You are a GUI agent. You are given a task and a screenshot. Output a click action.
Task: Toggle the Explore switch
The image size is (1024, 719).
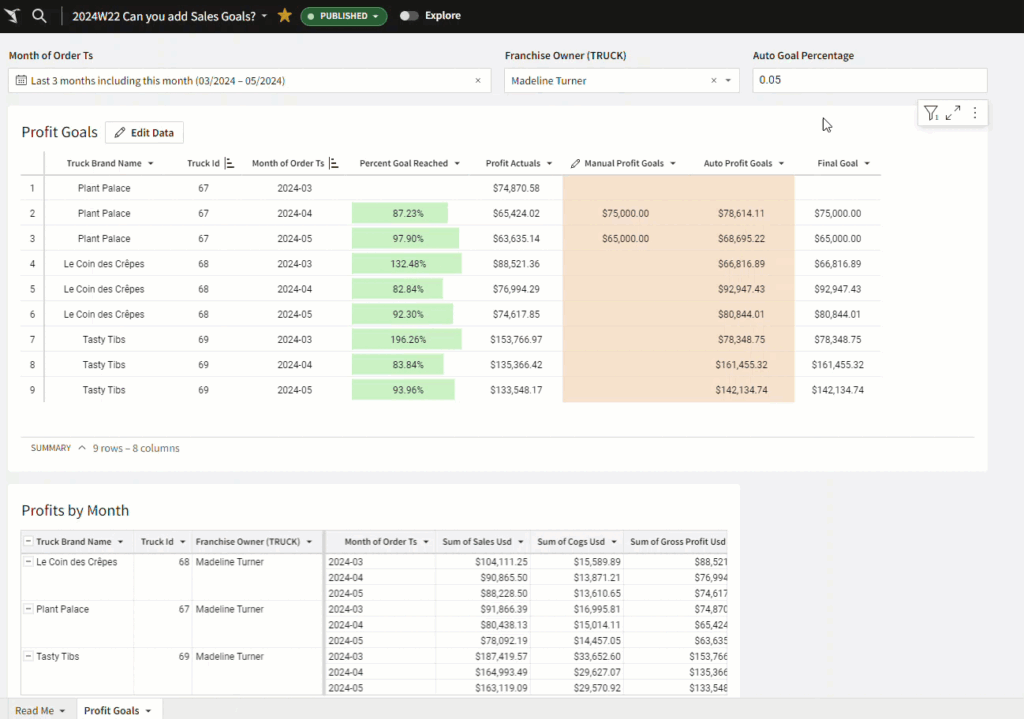[x=409, y=16]
